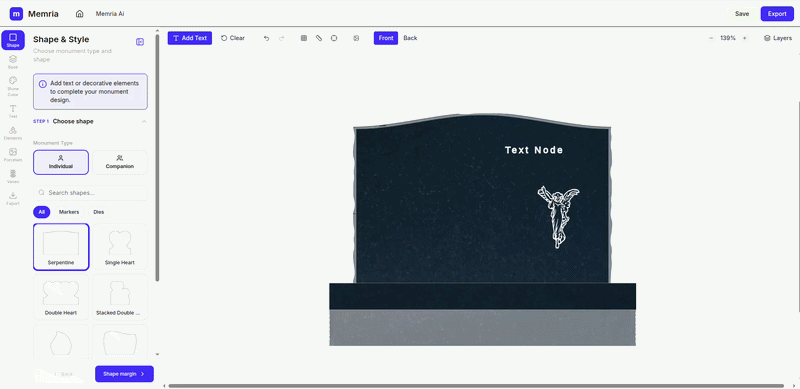Click the Add Text button
The width and height of the screenshot is (800, 389).
(x=190, y=38)
